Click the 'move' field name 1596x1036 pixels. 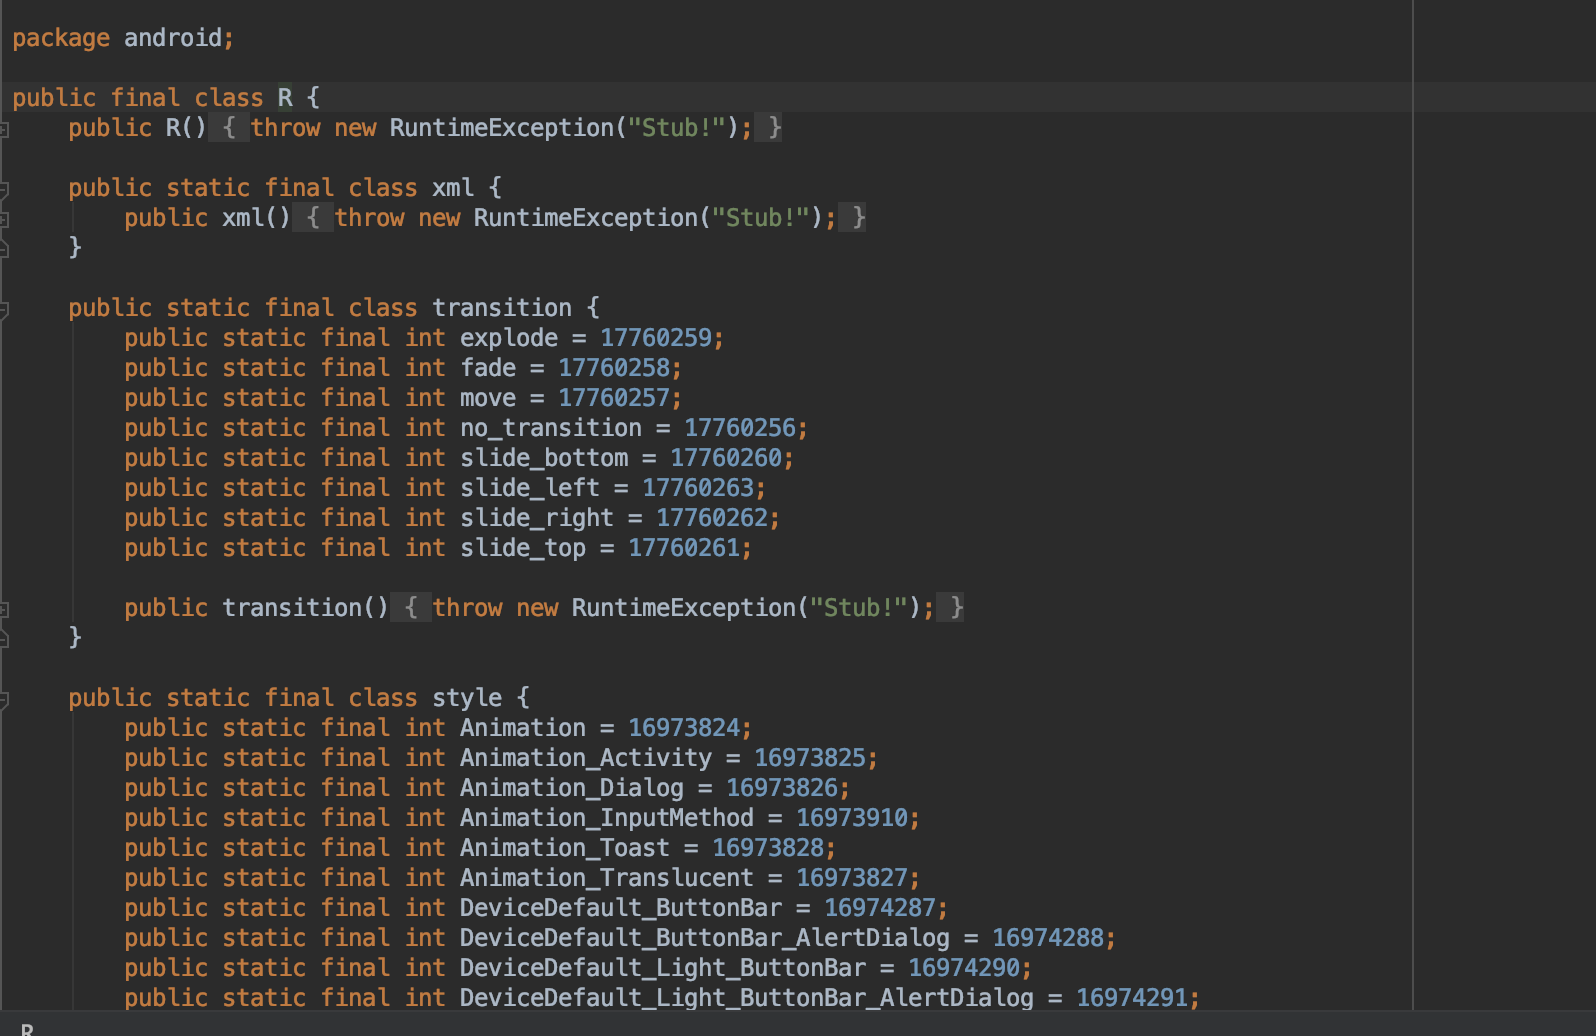pos(488,398)
